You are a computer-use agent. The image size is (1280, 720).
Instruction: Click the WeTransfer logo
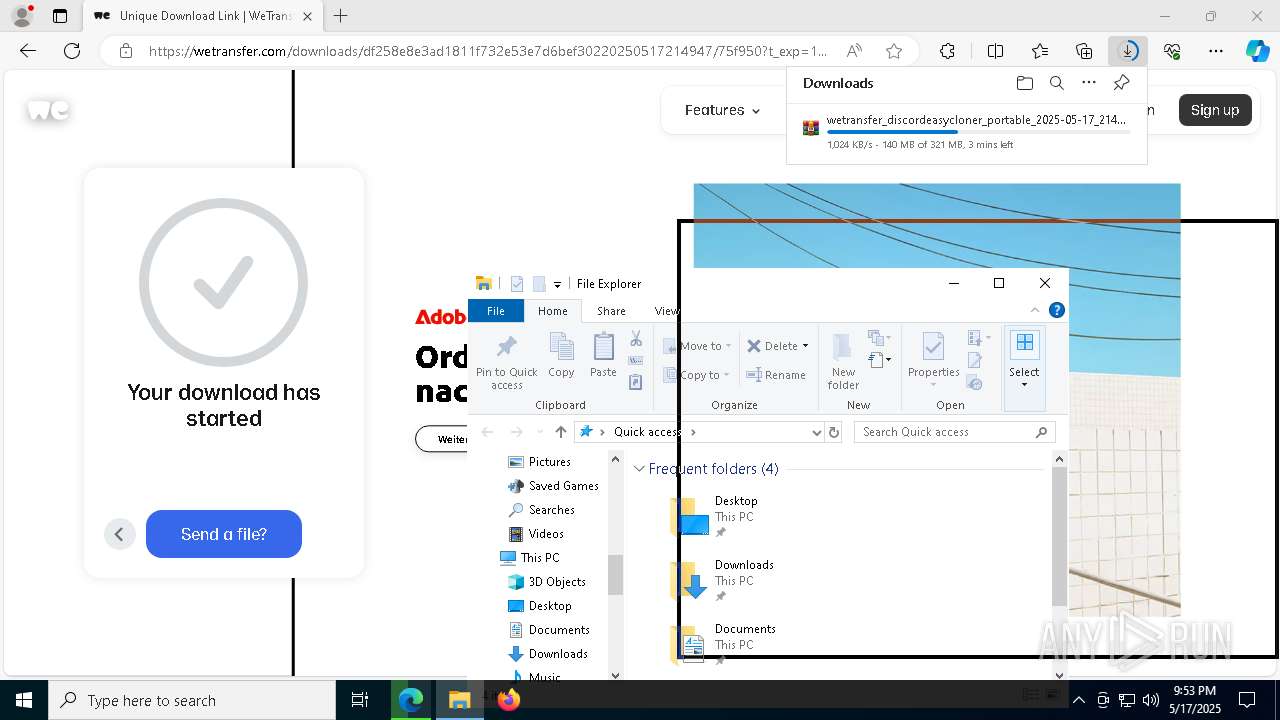(48, 110)
